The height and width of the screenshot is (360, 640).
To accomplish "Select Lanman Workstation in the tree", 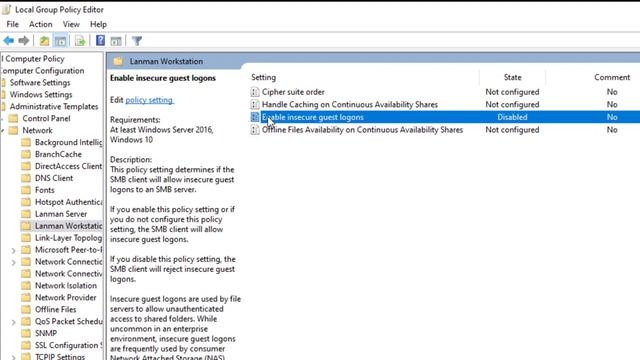I will click(69, 226).
